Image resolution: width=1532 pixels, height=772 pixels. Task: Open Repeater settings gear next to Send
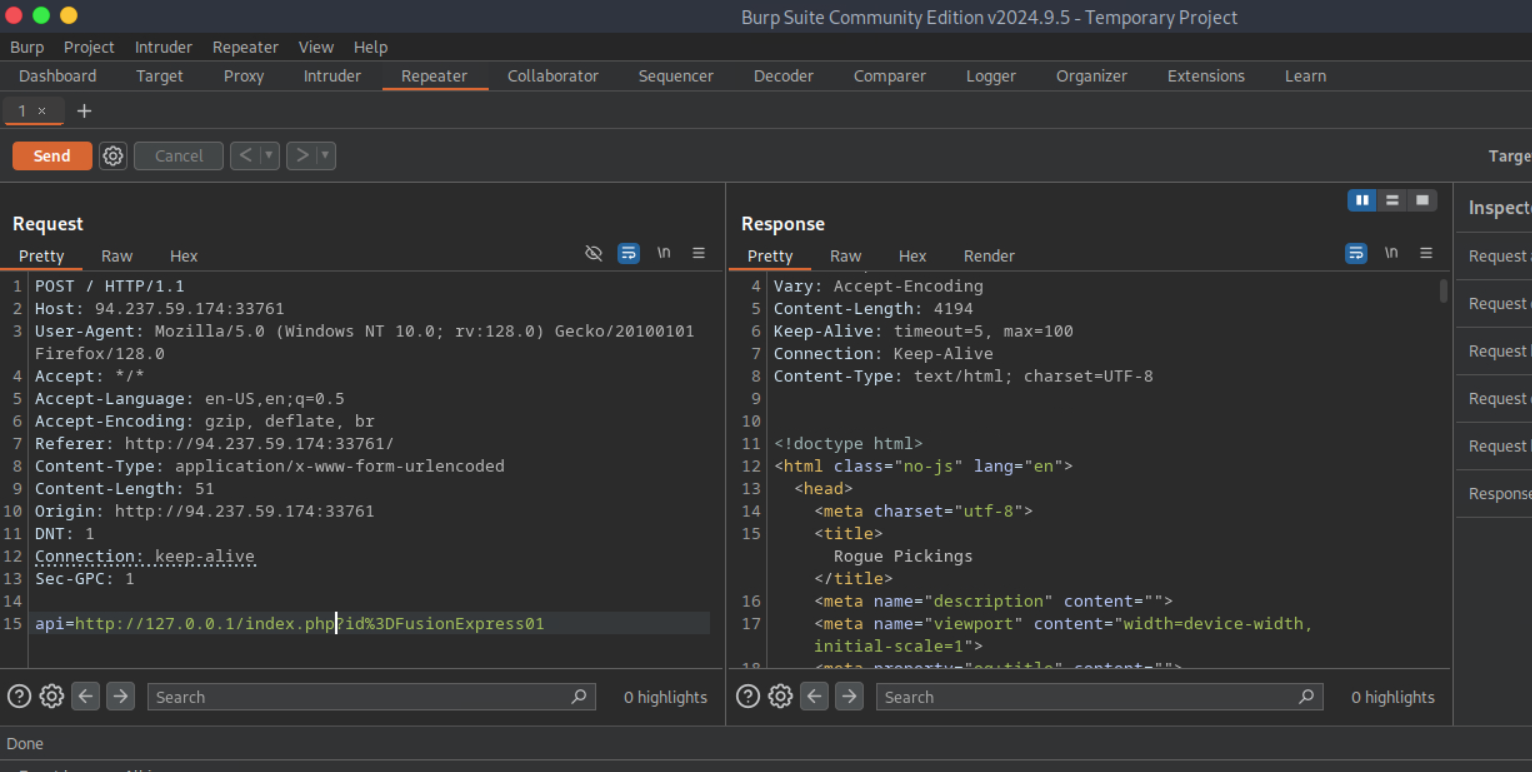[x=113, y=156]
